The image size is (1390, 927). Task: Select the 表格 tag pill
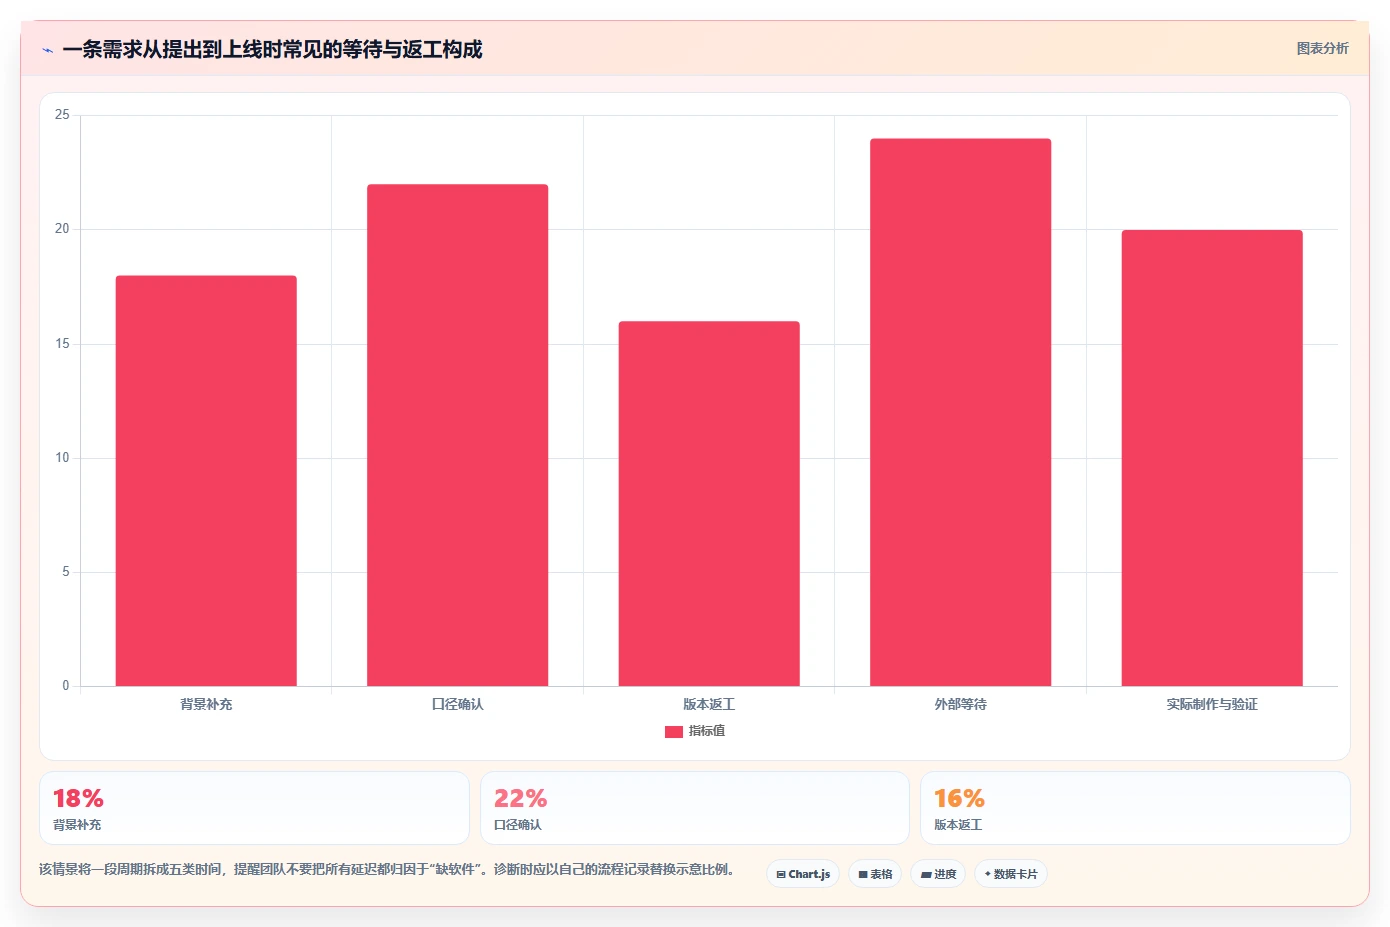pyautogui.click(x=875, y=874)
